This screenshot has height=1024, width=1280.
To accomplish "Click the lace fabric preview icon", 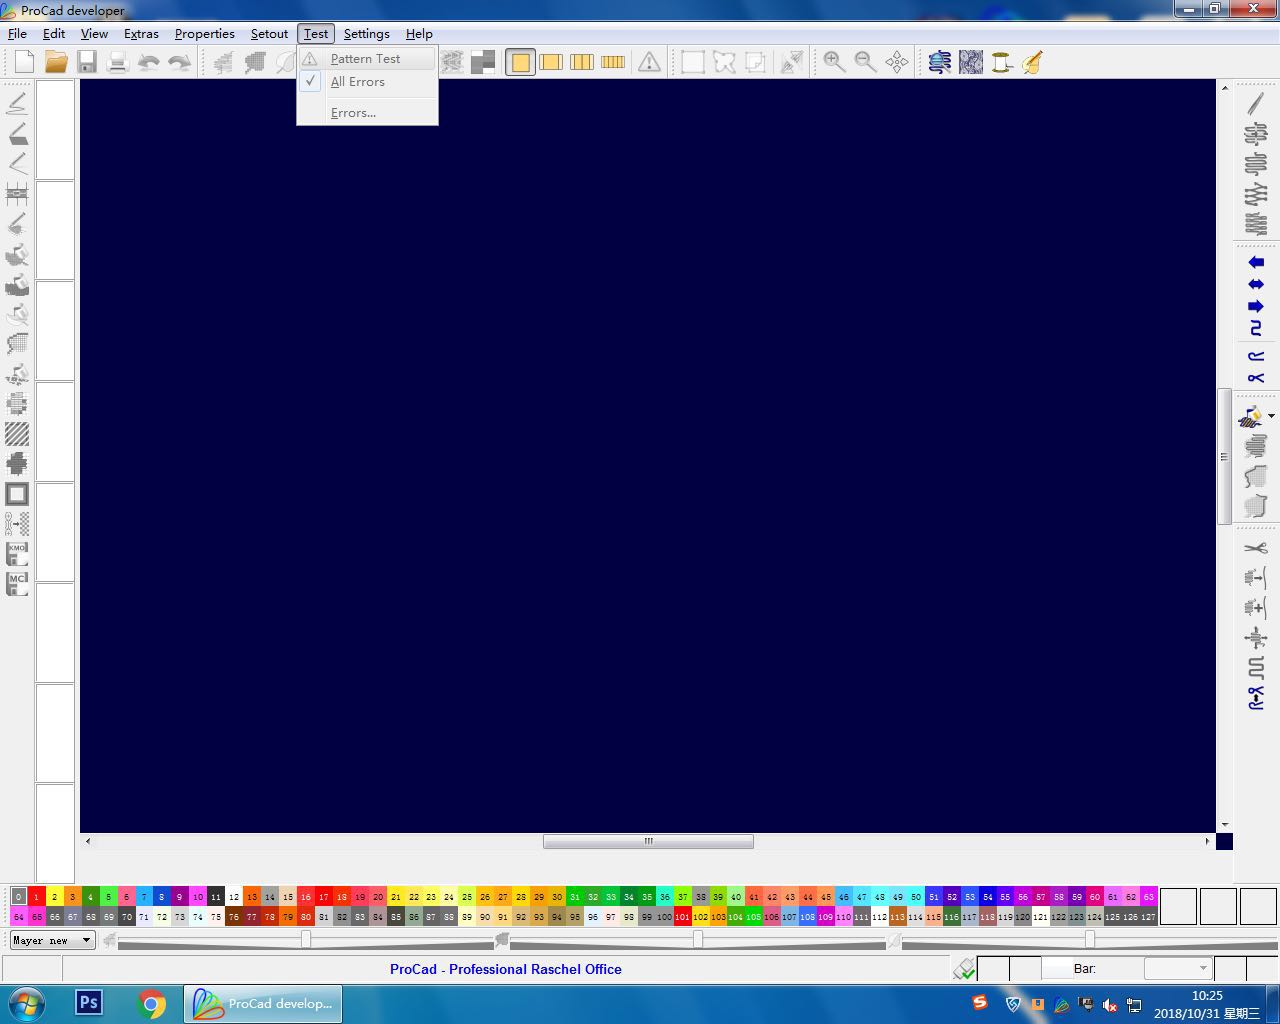I will 971,62.
